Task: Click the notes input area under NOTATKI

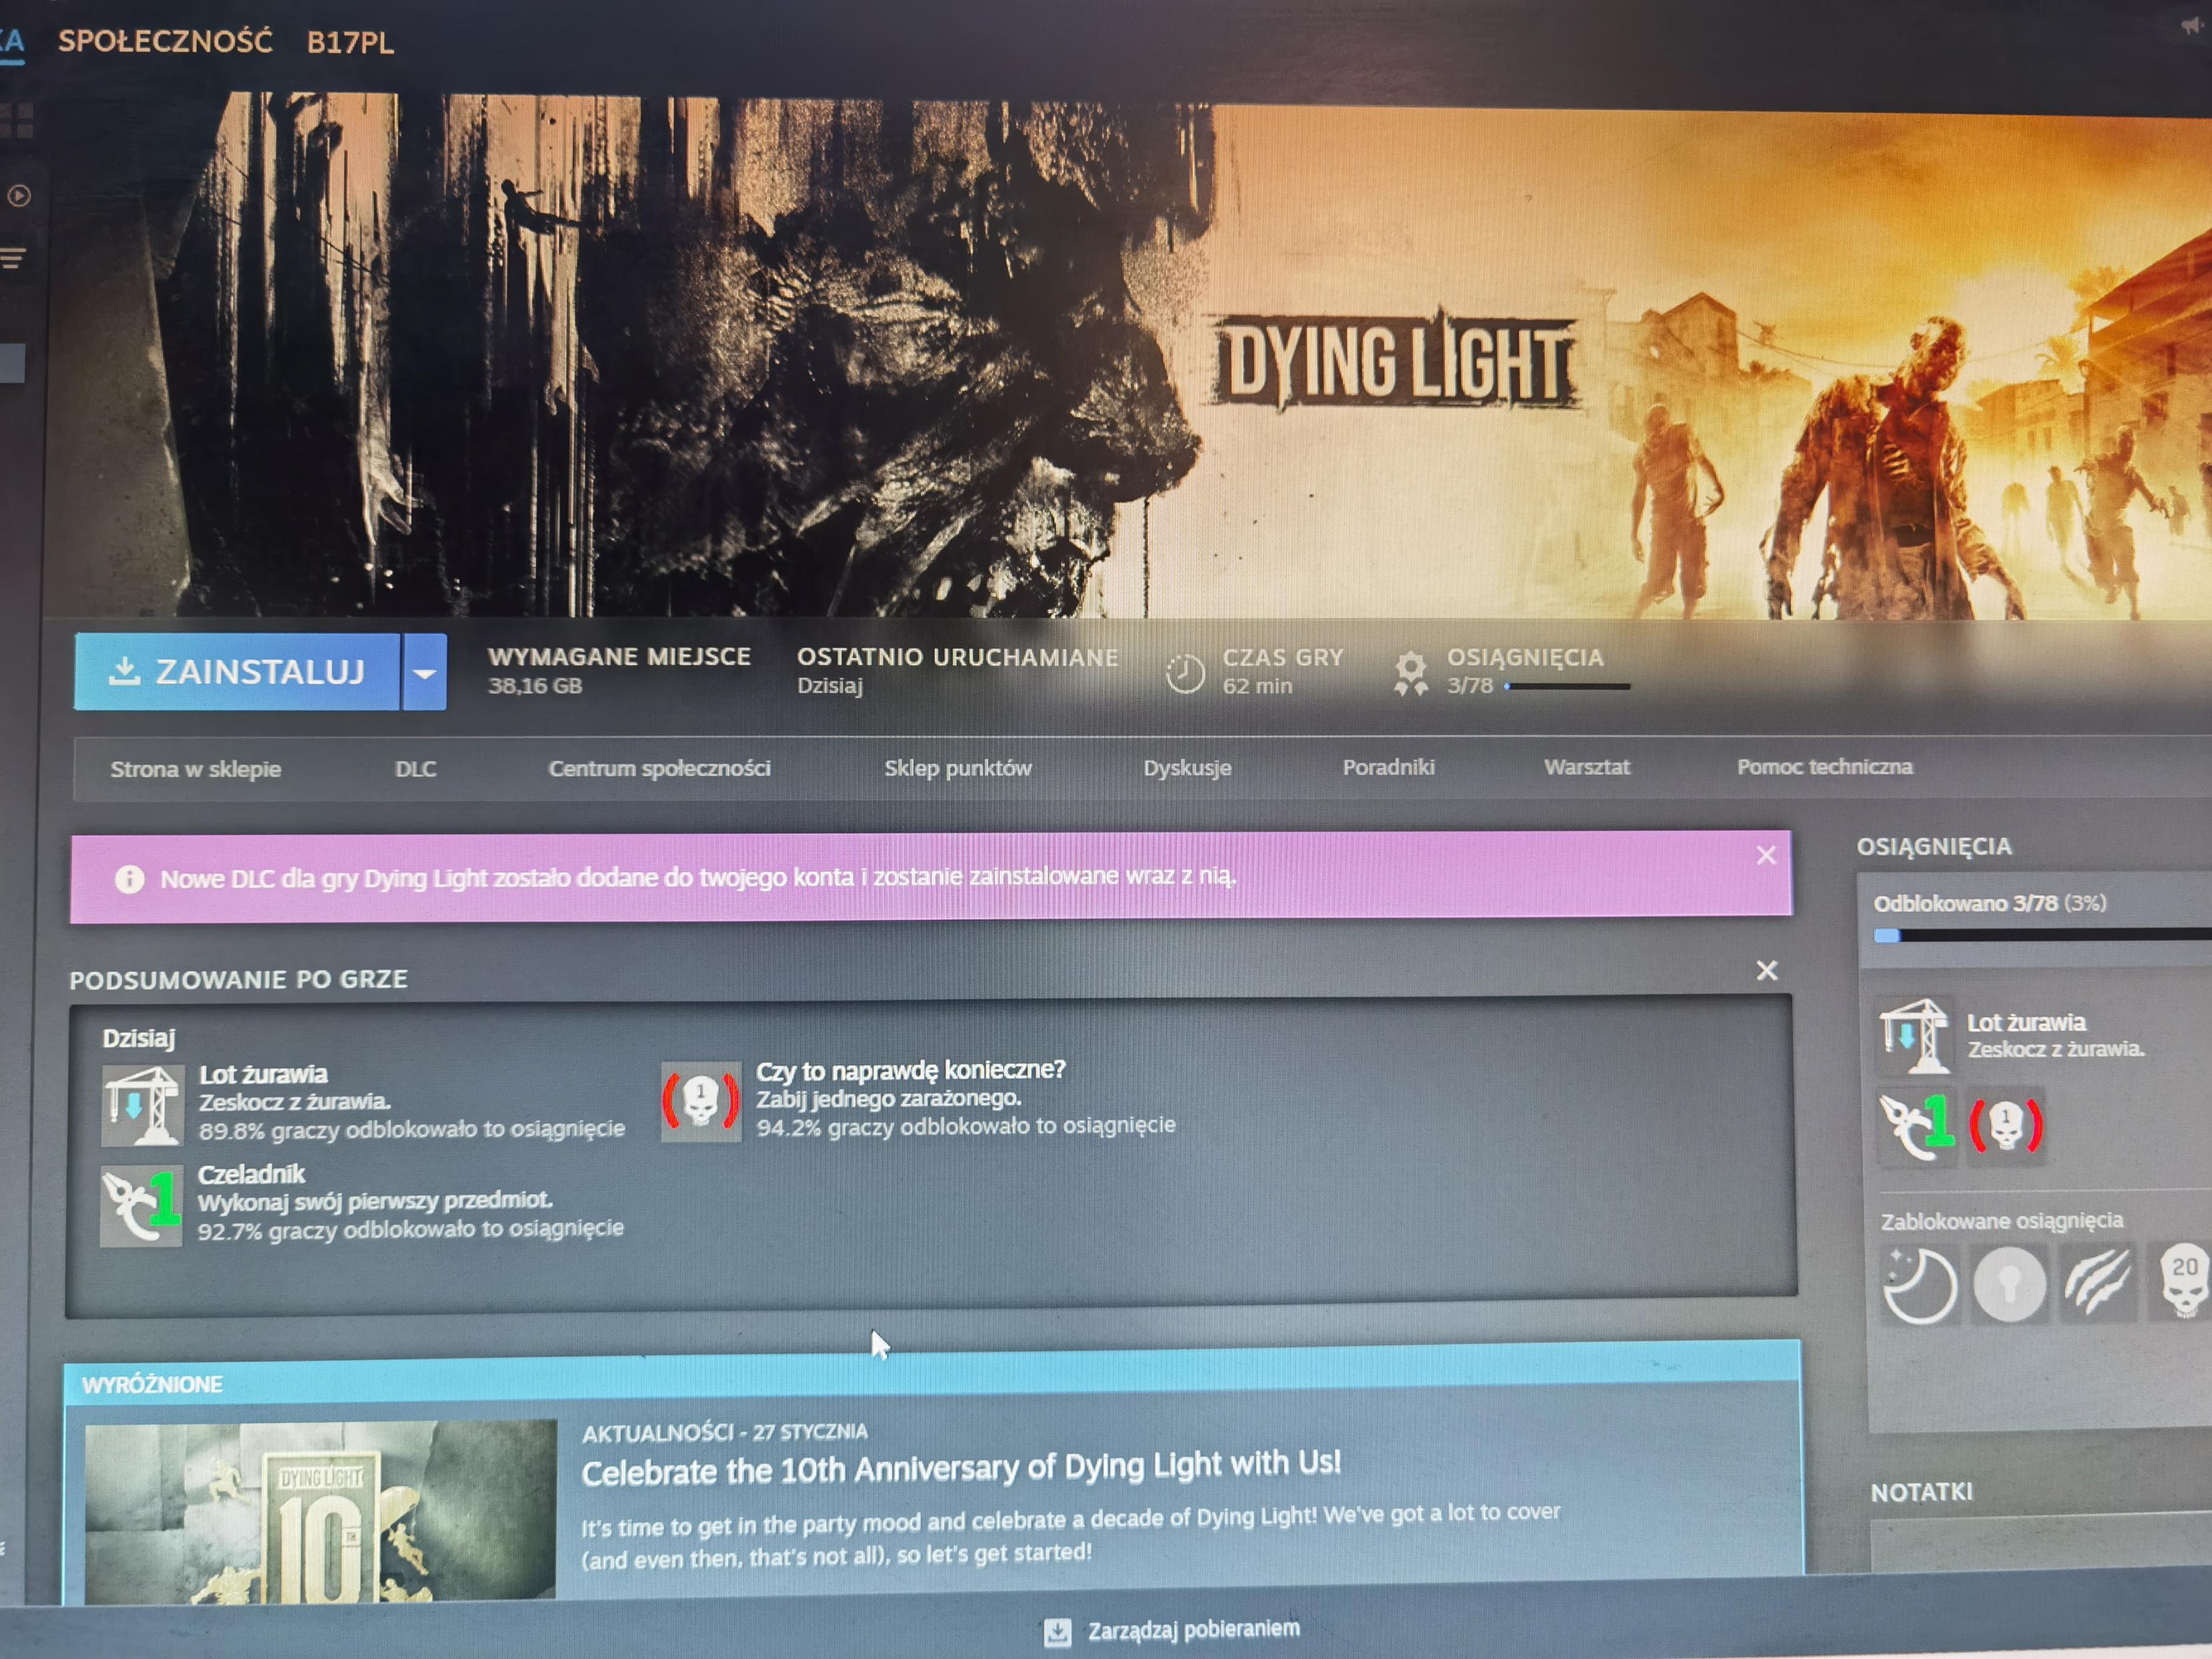Action: click(x=2040, y=1546)
